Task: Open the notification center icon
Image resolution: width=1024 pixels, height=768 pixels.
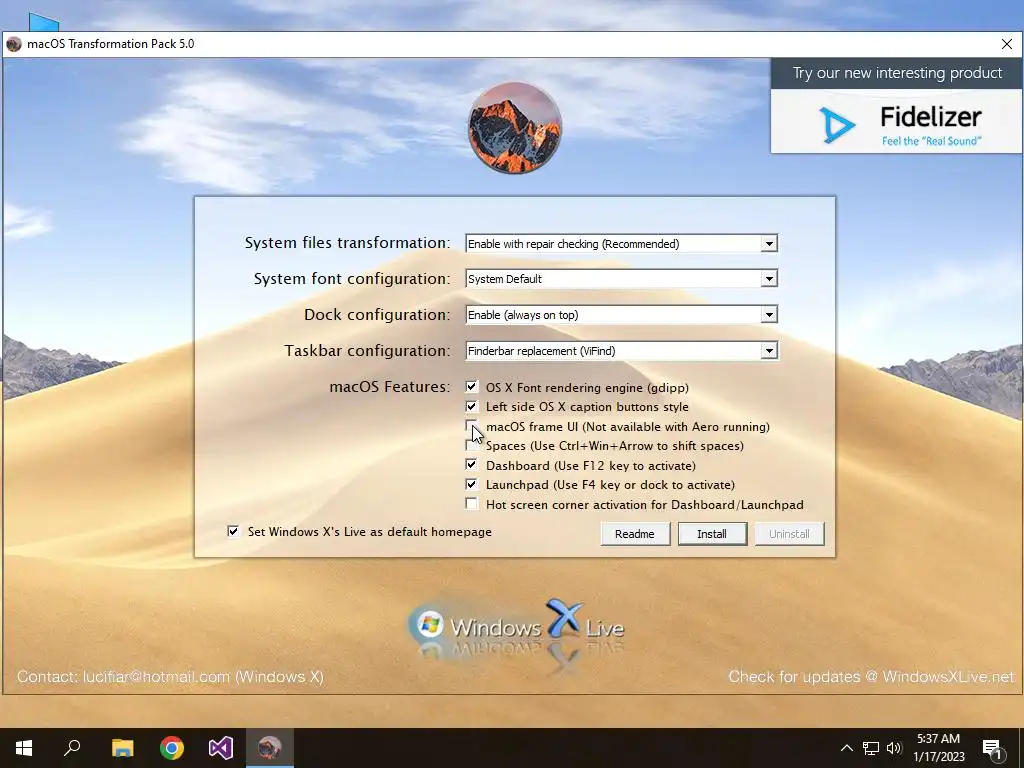Action: point(993,750)
